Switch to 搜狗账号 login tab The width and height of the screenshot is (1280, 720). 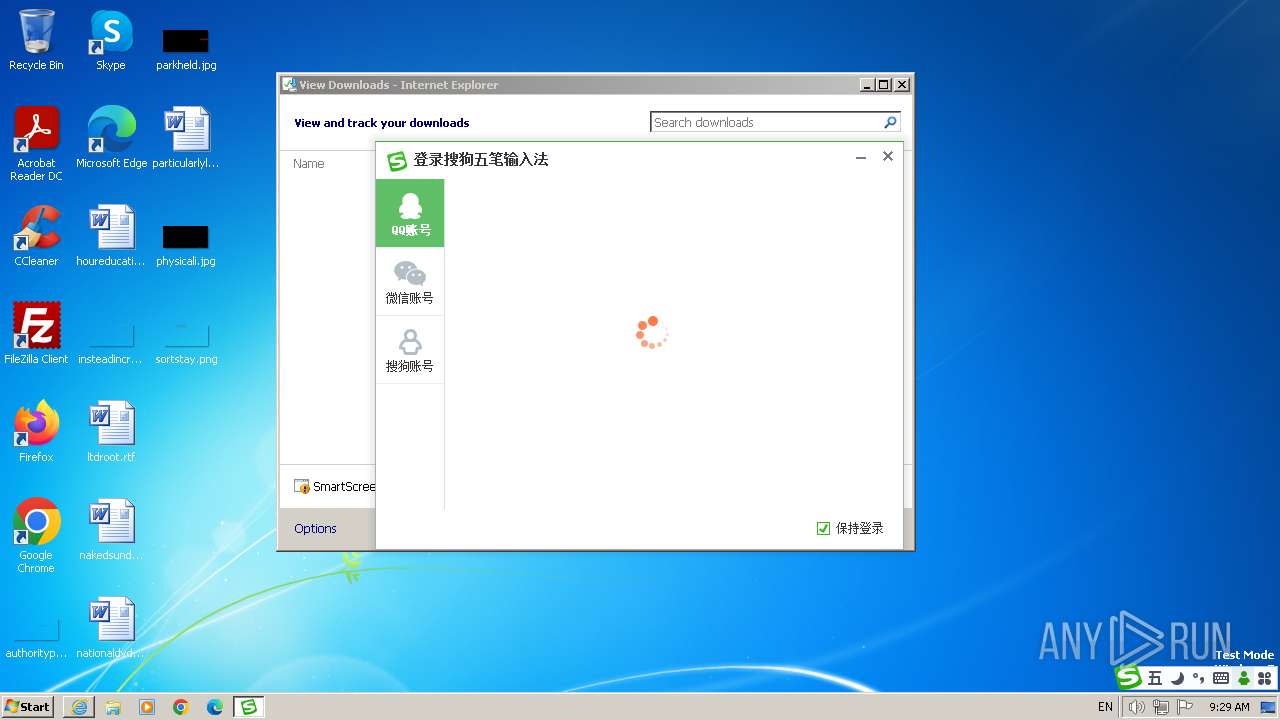click(410, 350)
